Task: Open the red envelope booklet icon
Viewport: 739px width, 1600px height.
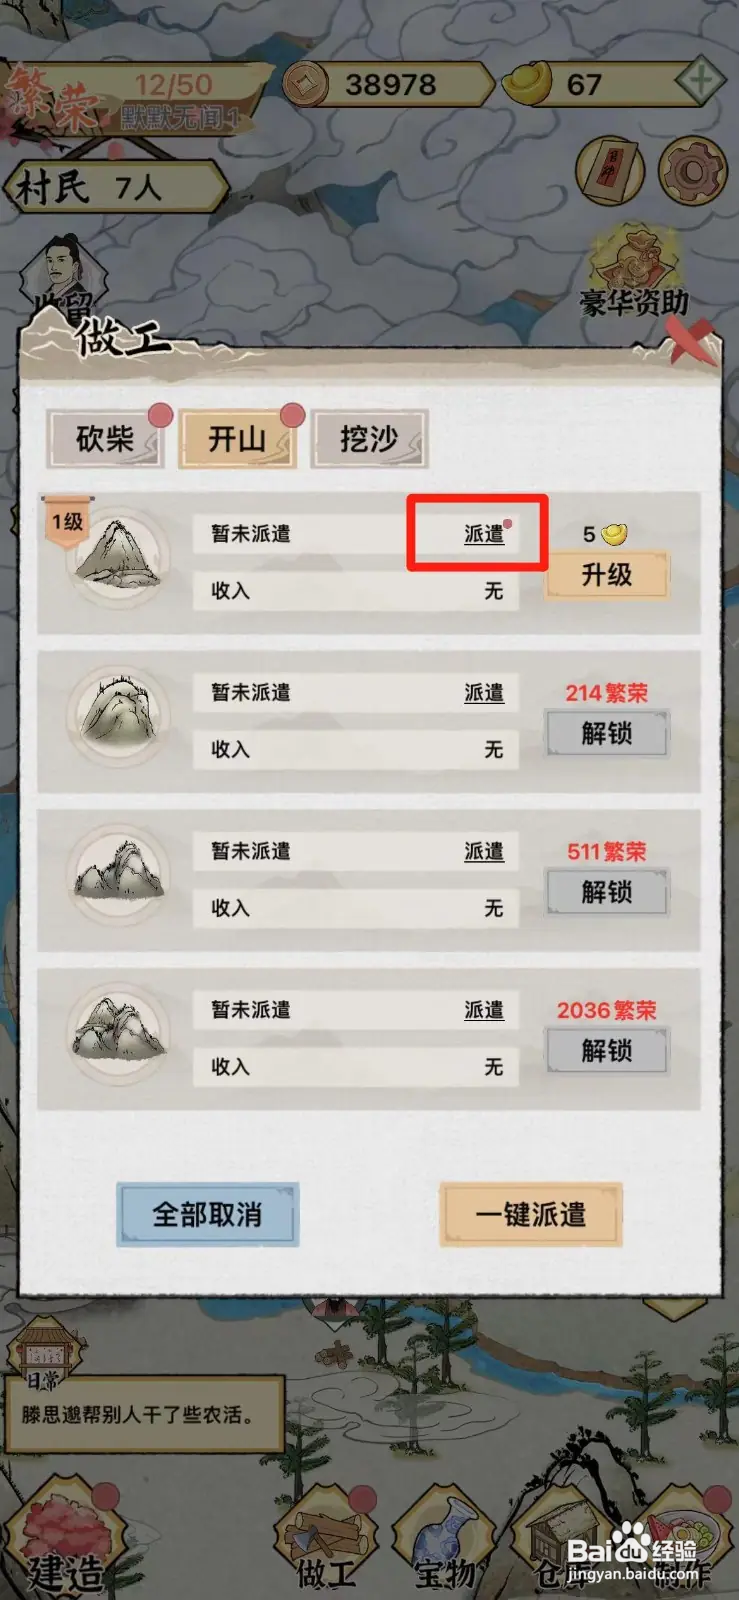Action: [610, 171]
